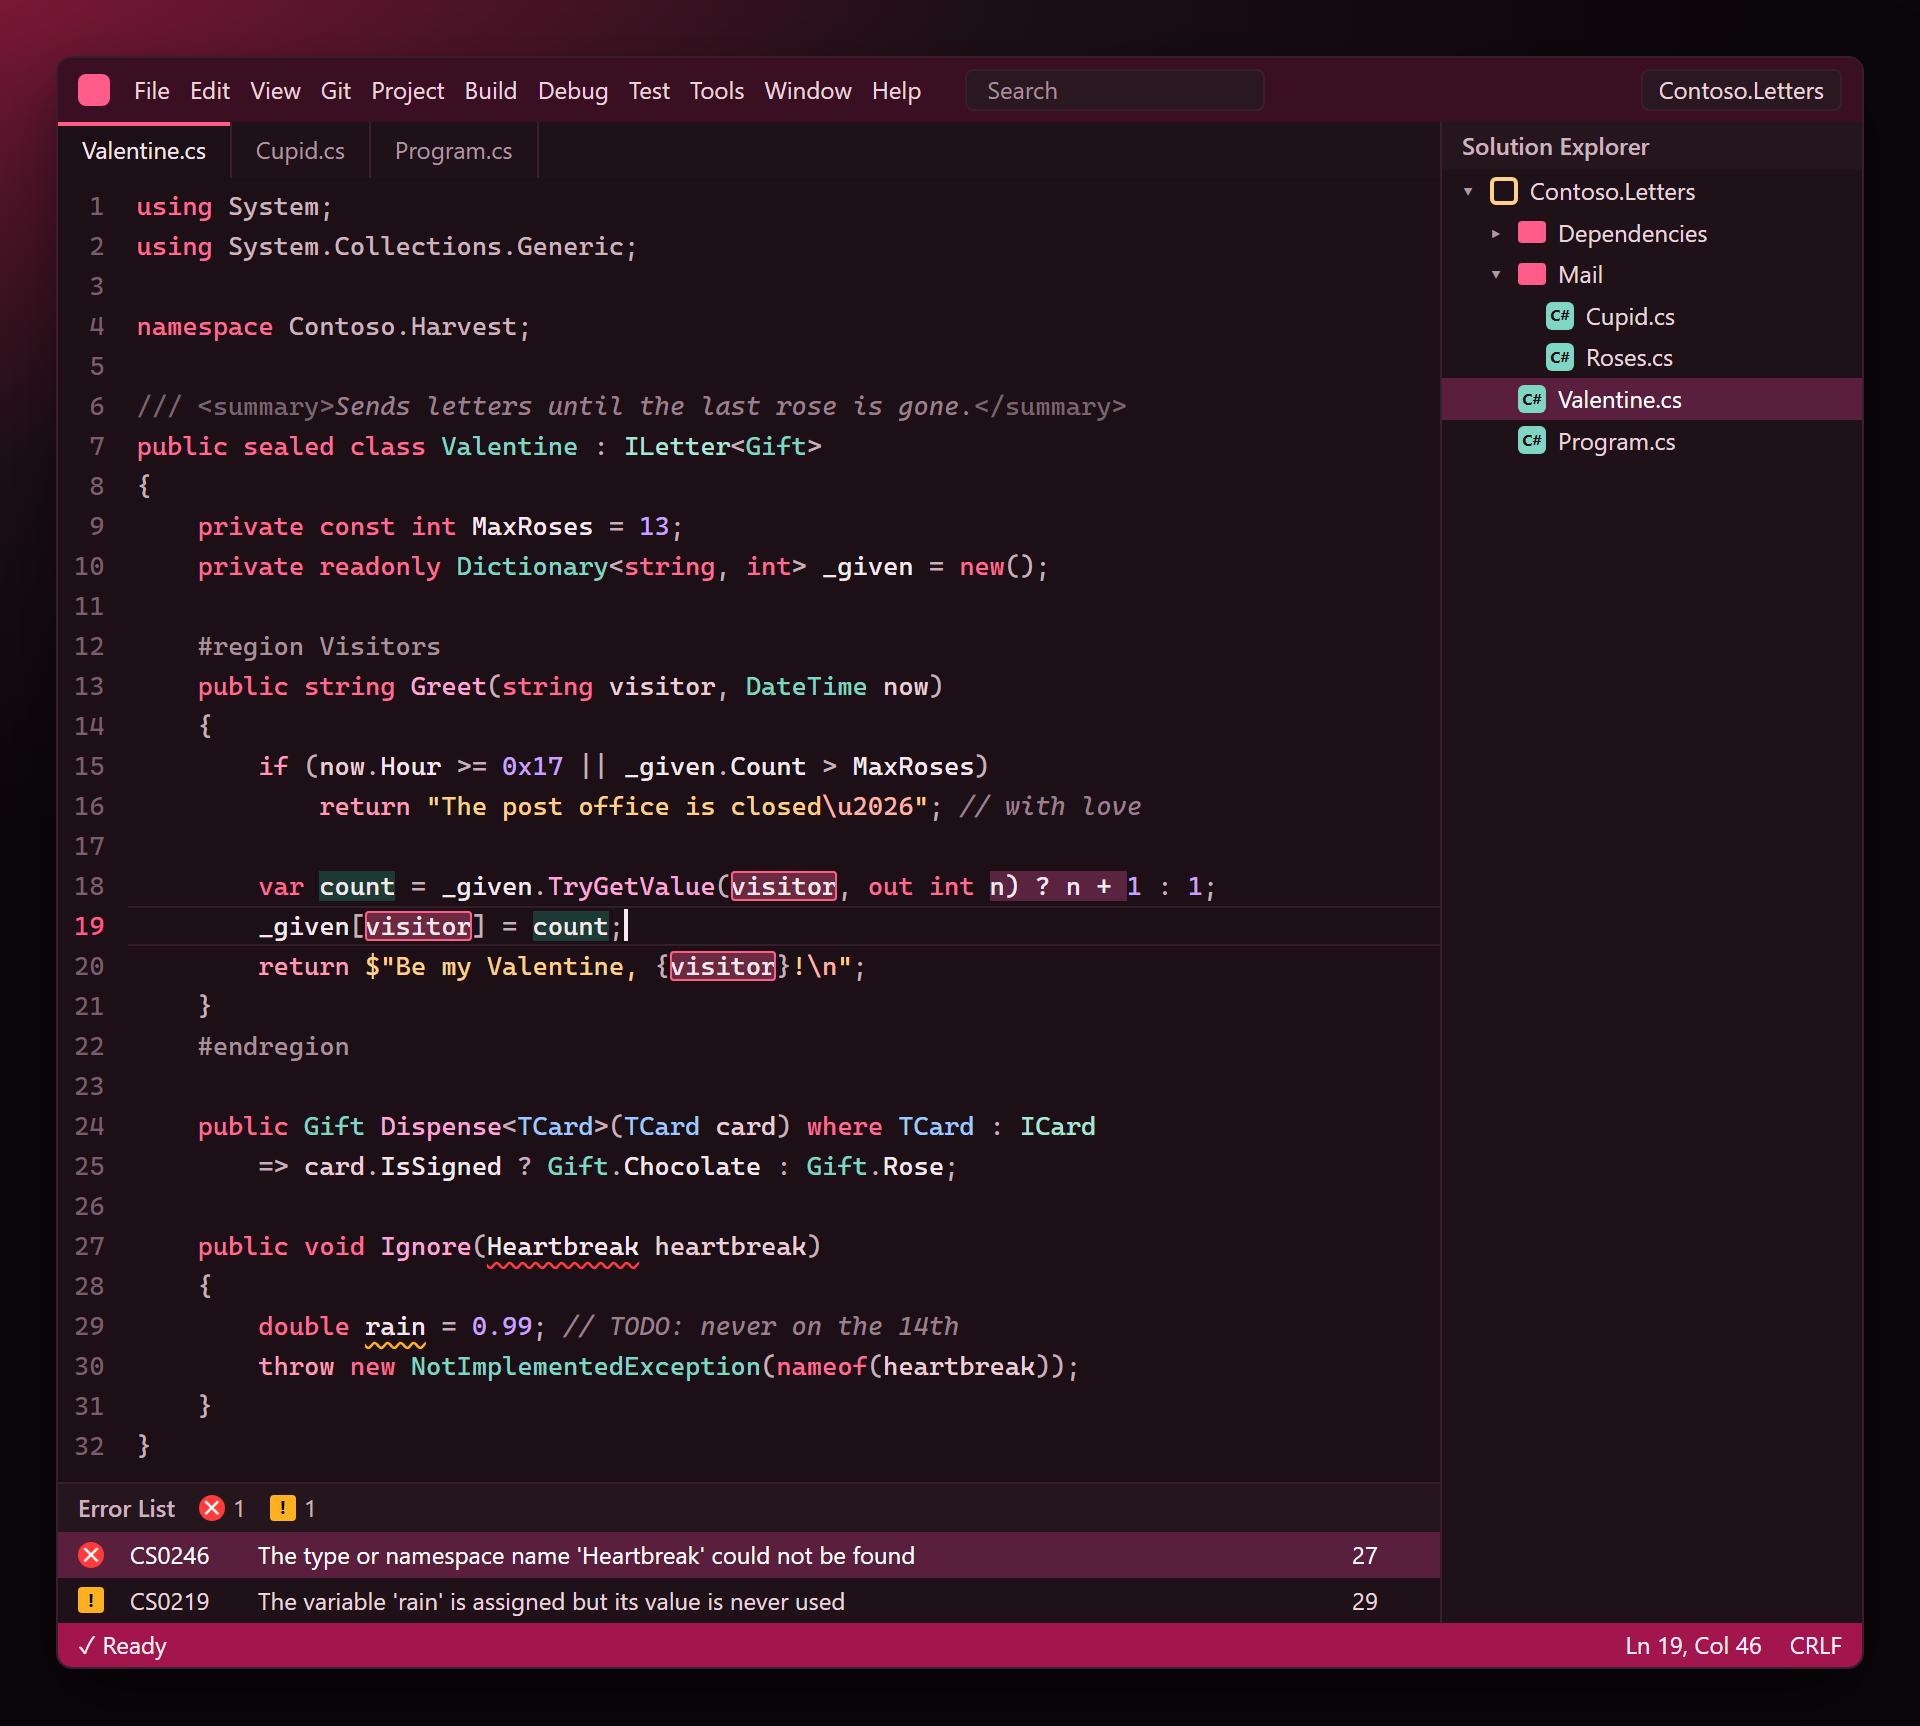Click the red error icon for CS0246
The image size is (1920, 1726).
91,1555
